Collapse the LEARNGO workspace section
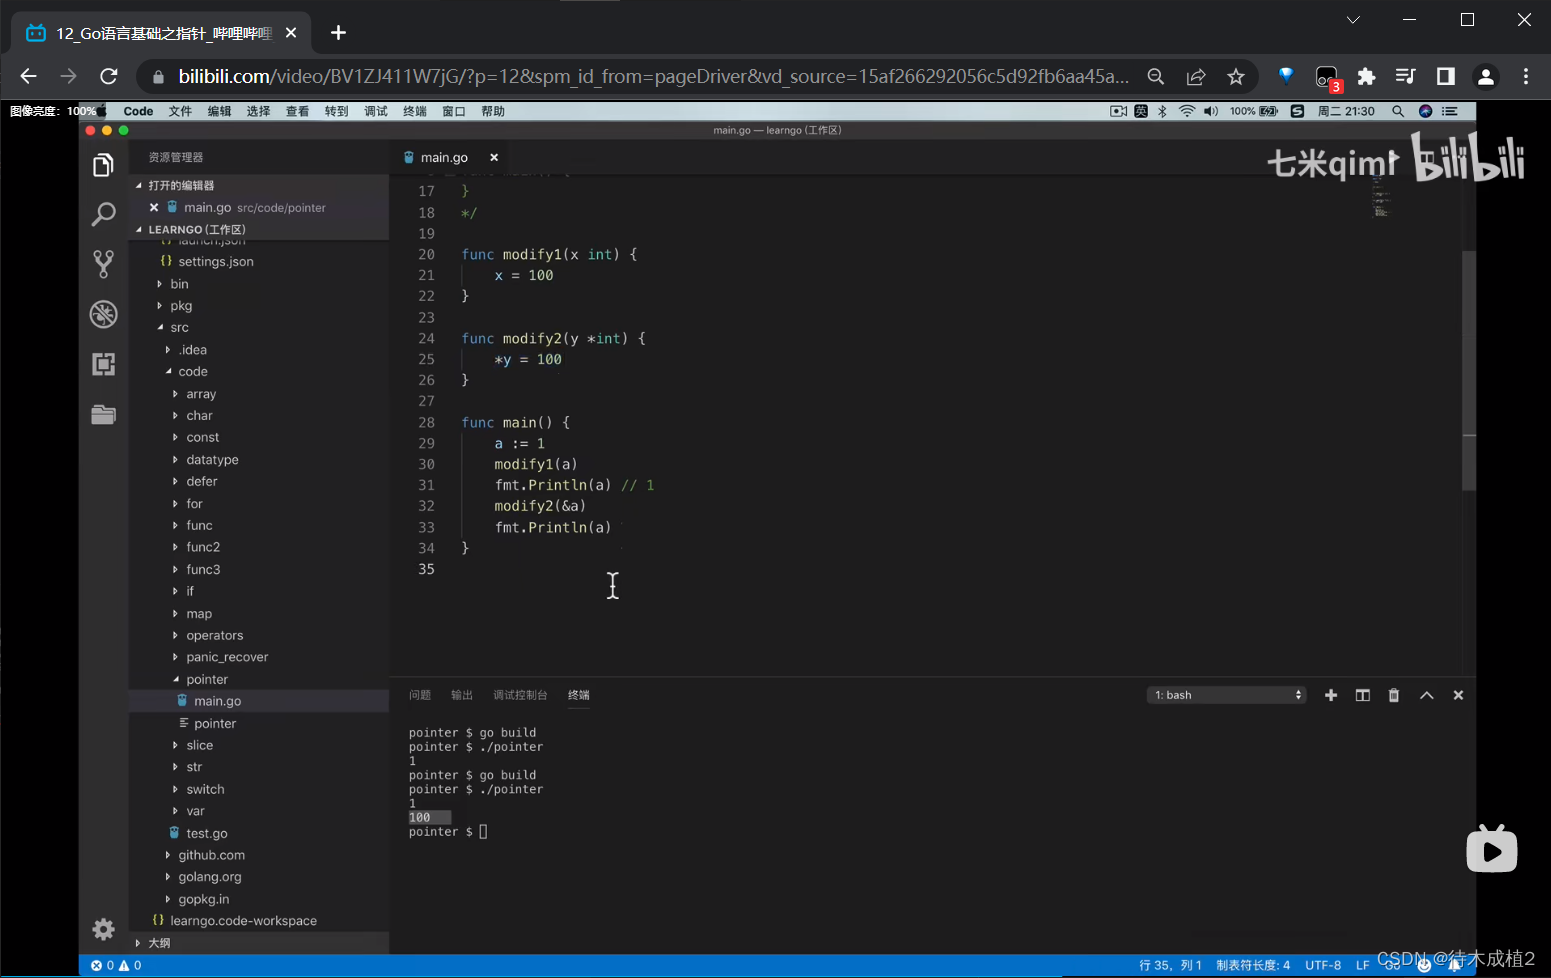 [x=139, y=229]
